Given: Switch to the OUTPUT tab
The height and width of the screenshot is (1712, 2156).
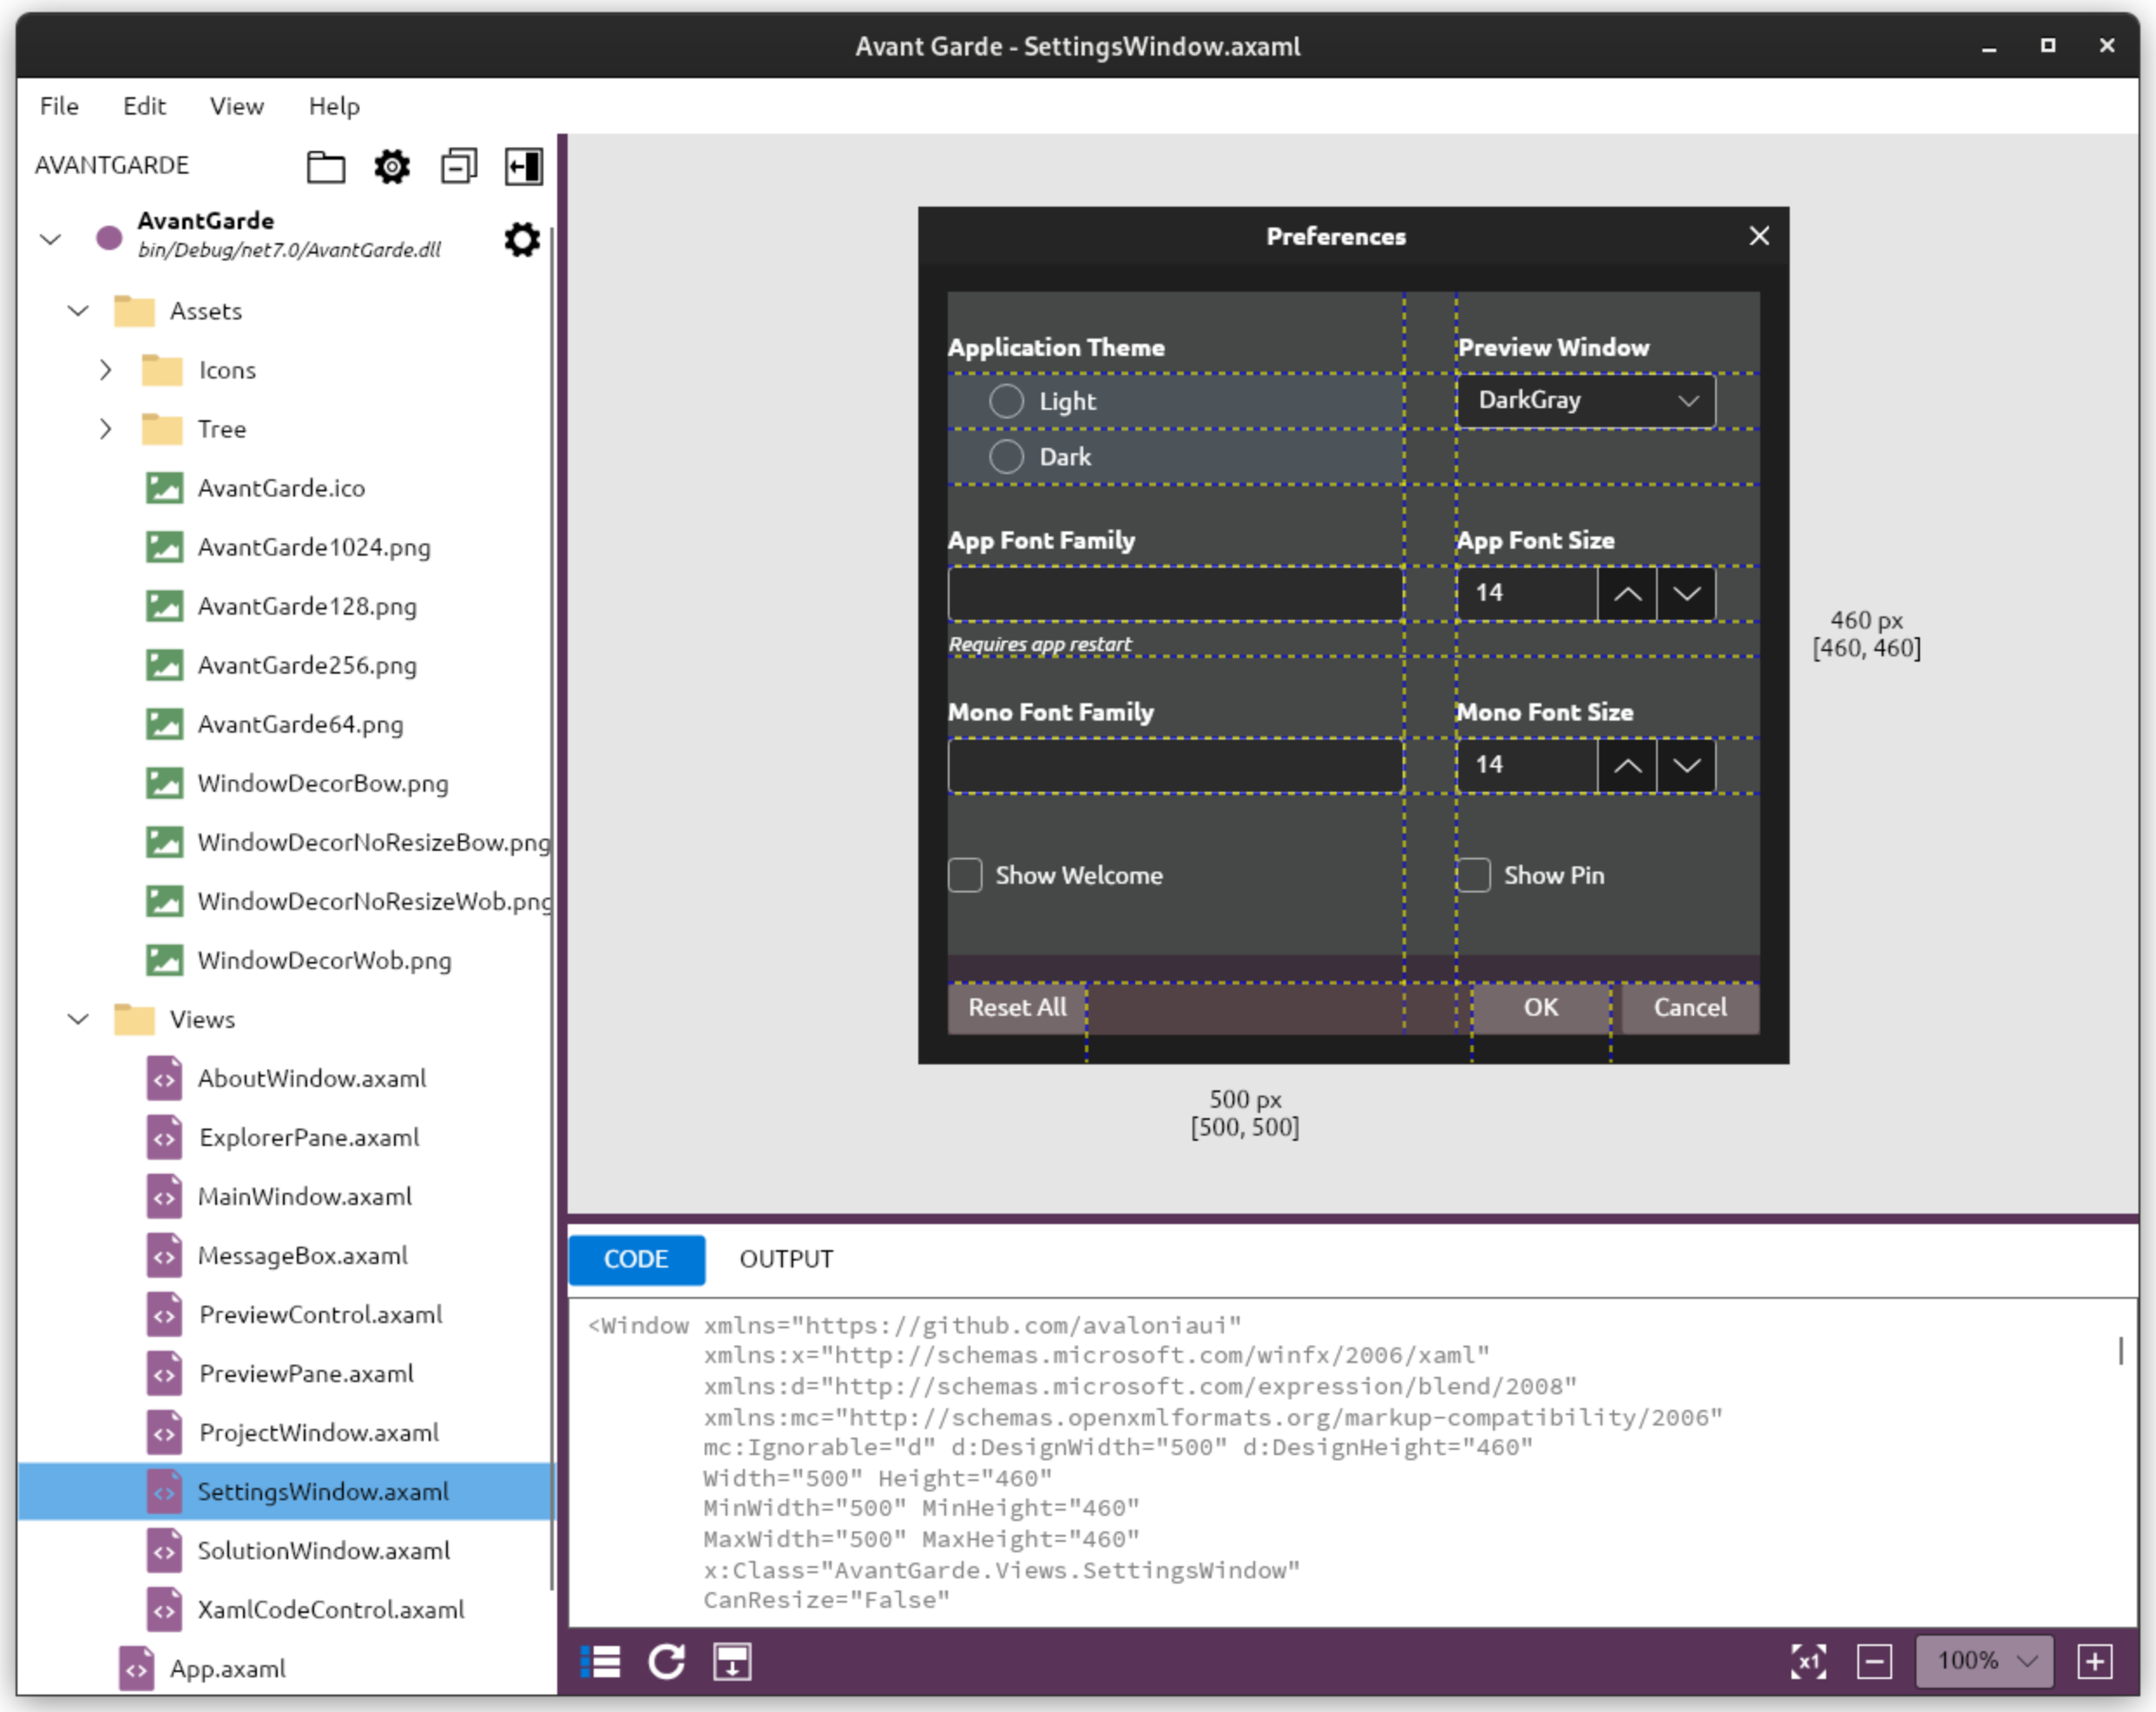Looking at the screenshot, I should coord(786,1259).
